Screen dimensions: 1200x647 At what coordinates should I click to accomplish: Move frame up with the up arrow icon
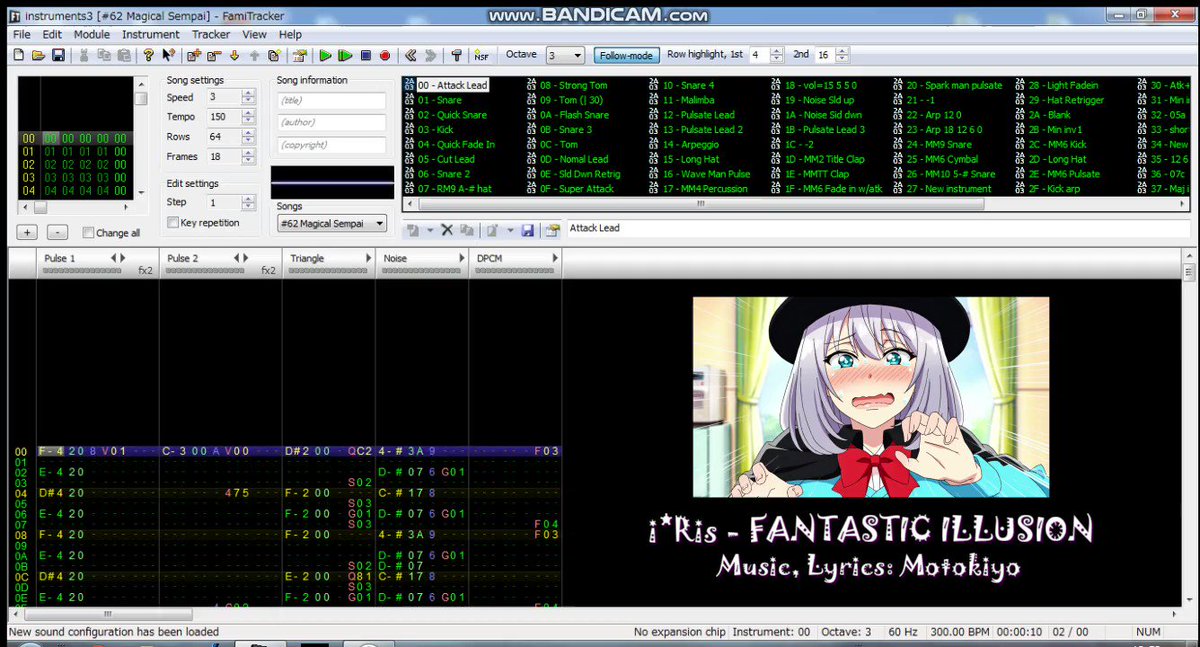(x=254, y=55)
